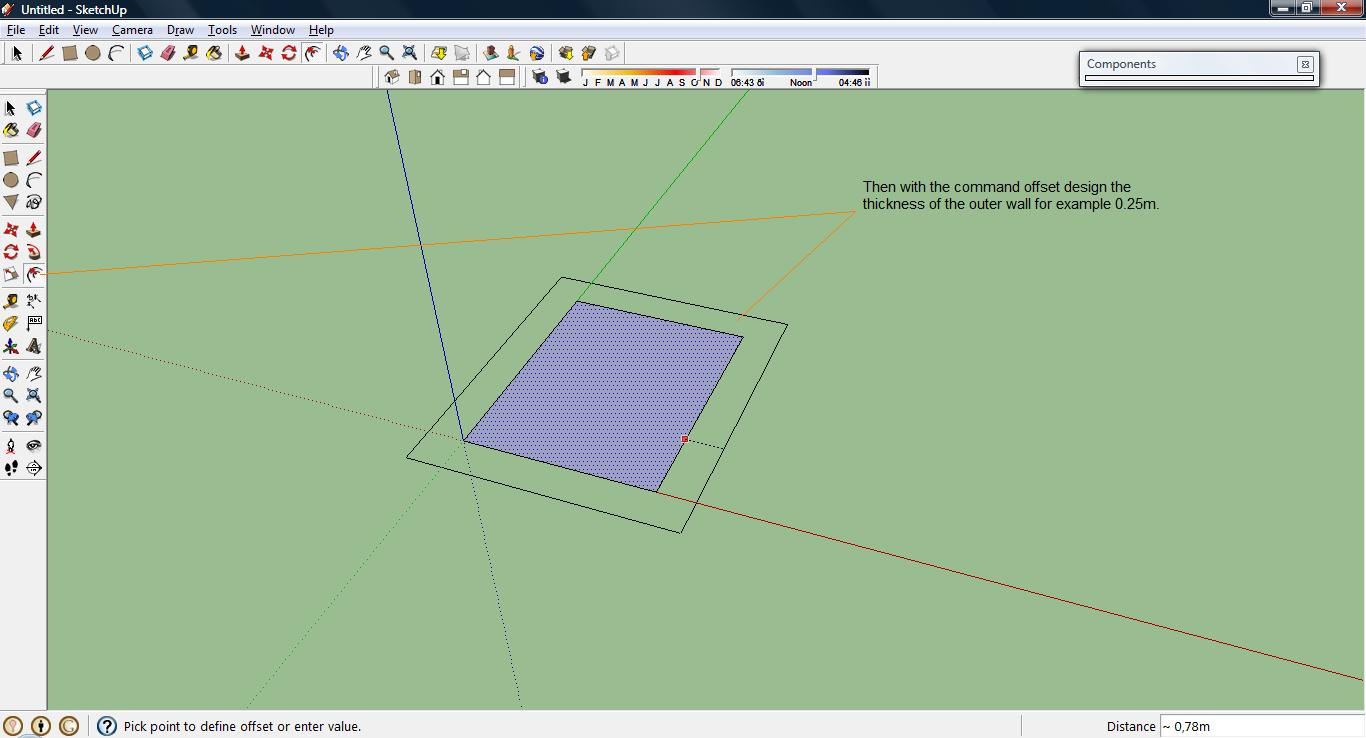Open the Camera menu
Image resolution: width=1366 pixels, height=738 pixels.
click(132, 30)
